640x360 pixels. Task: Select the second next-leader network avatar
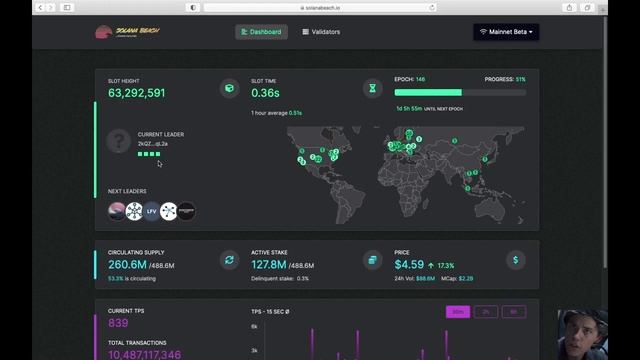[x=134, y=211]
